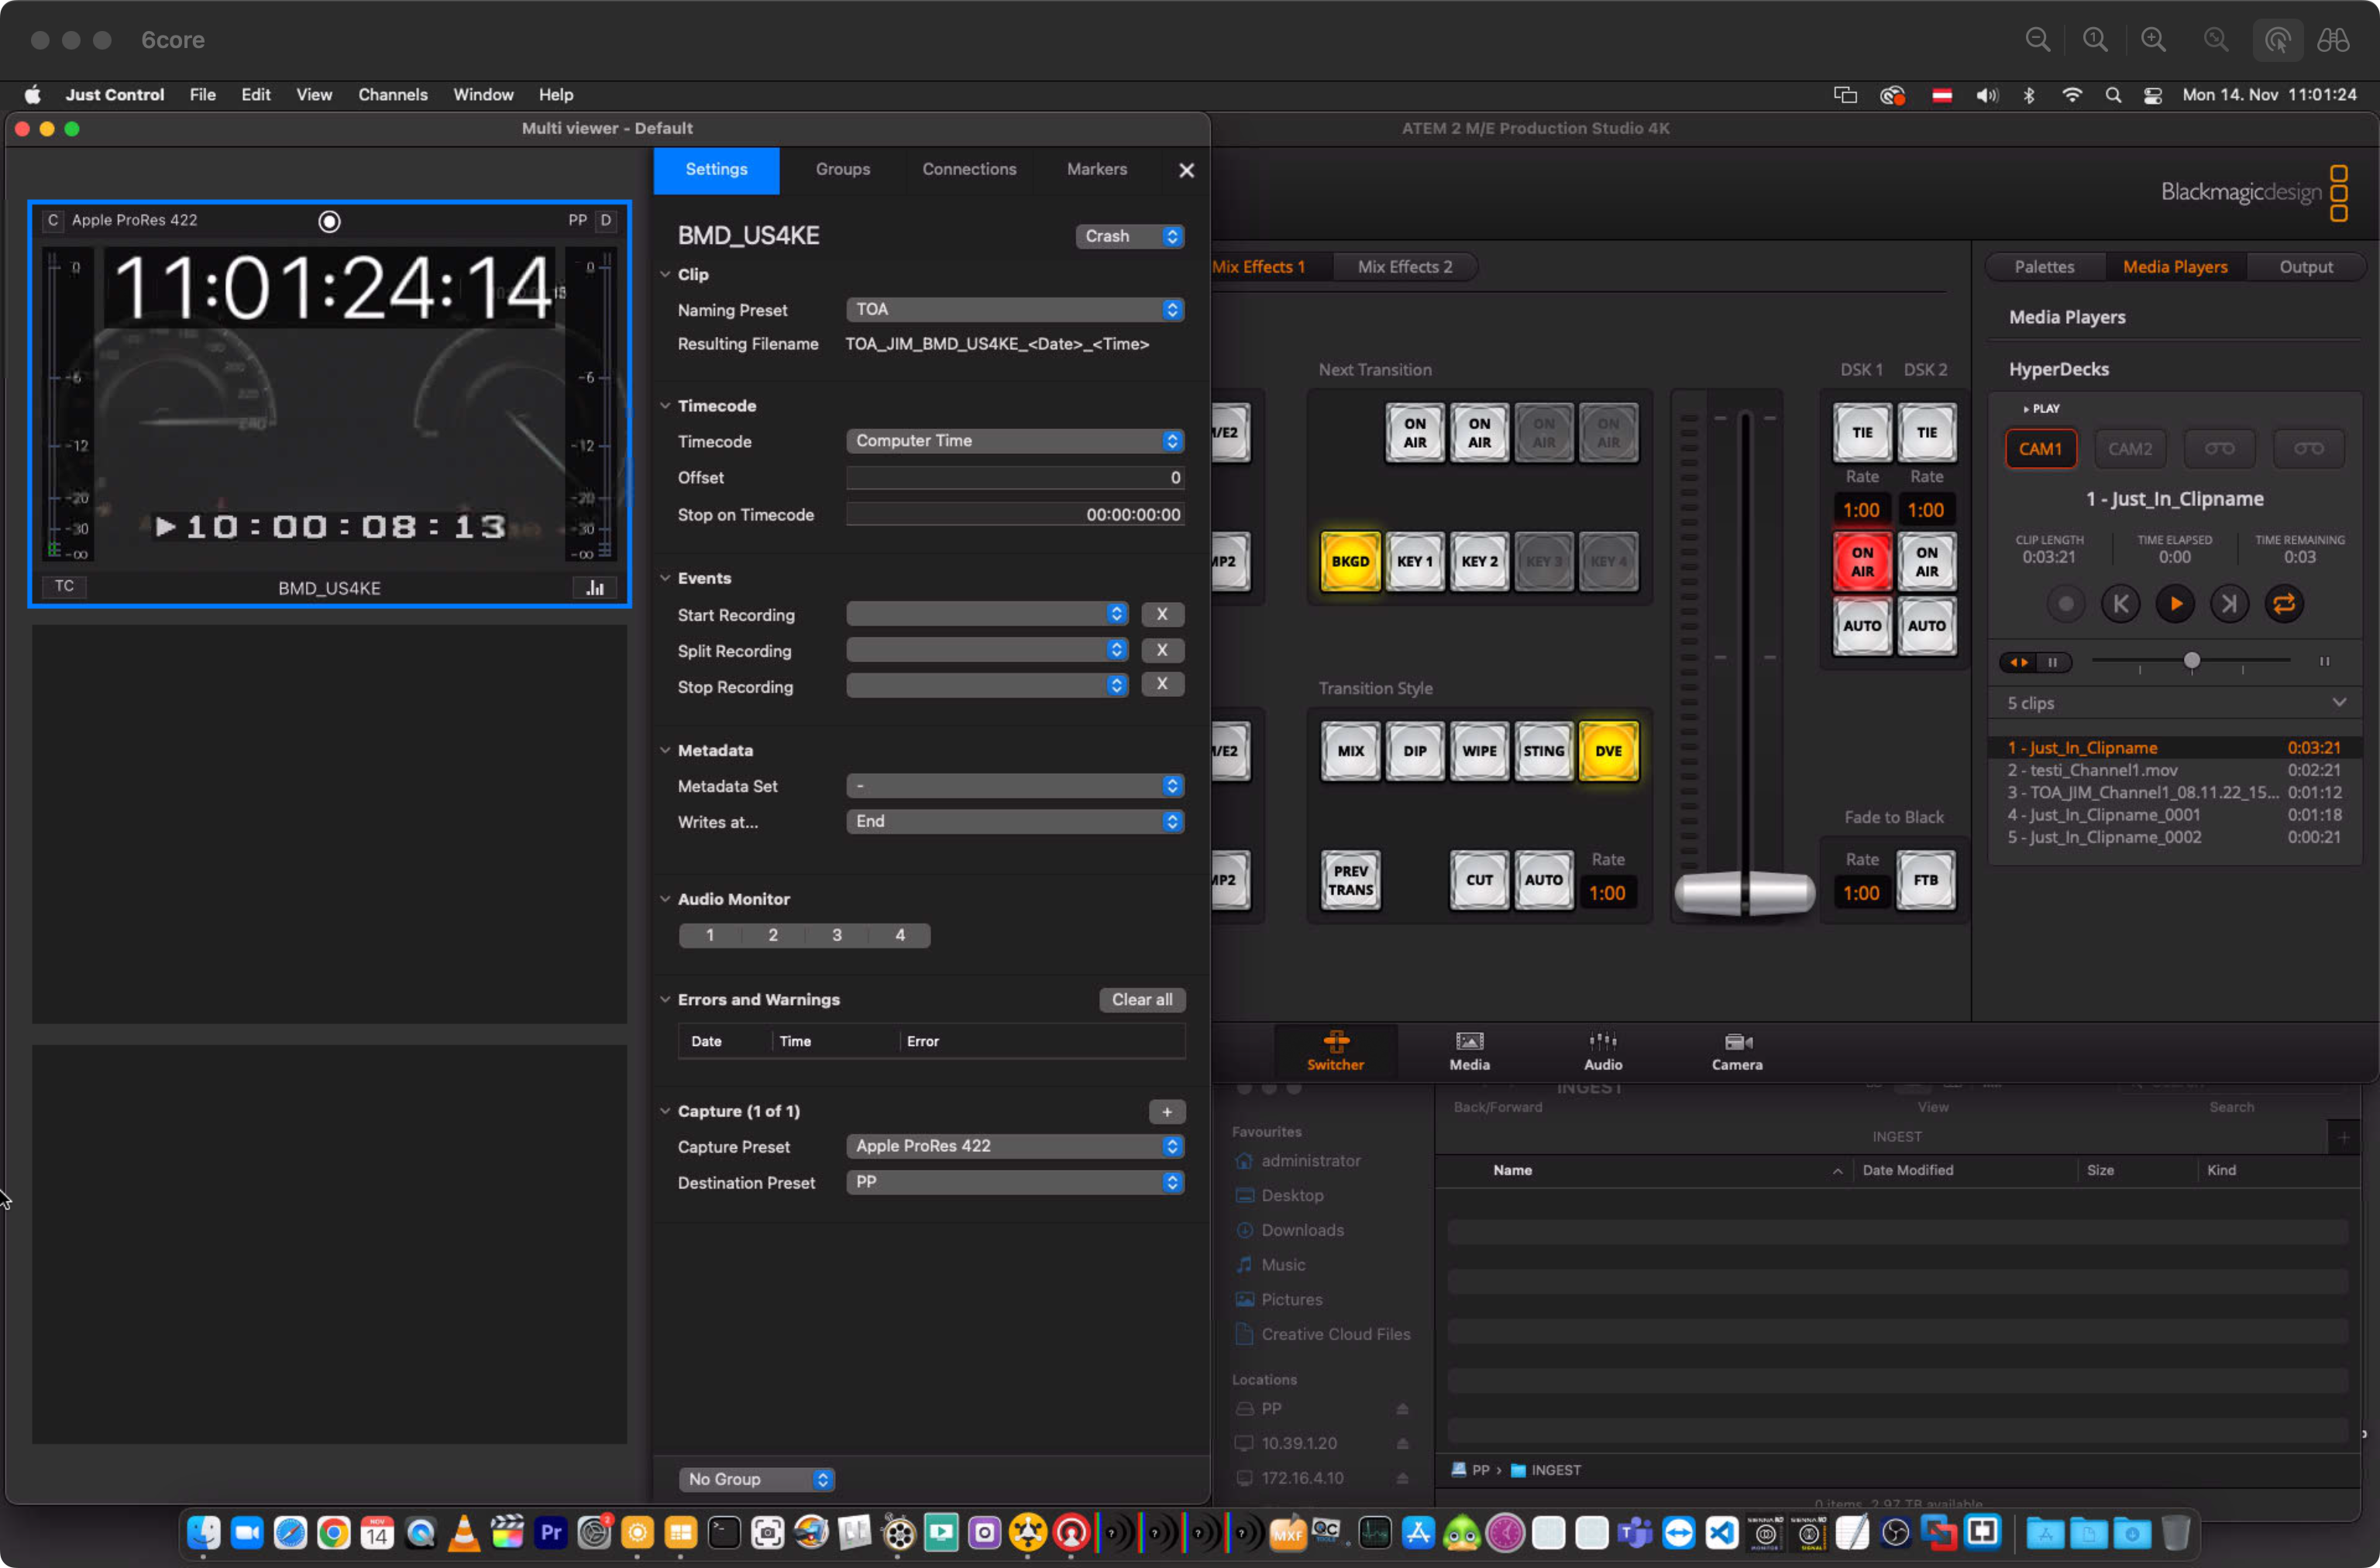The image size is (2380, 1568).
Task: Launch Premiere Pro from the dock
Action: (x=550, y=1532)
